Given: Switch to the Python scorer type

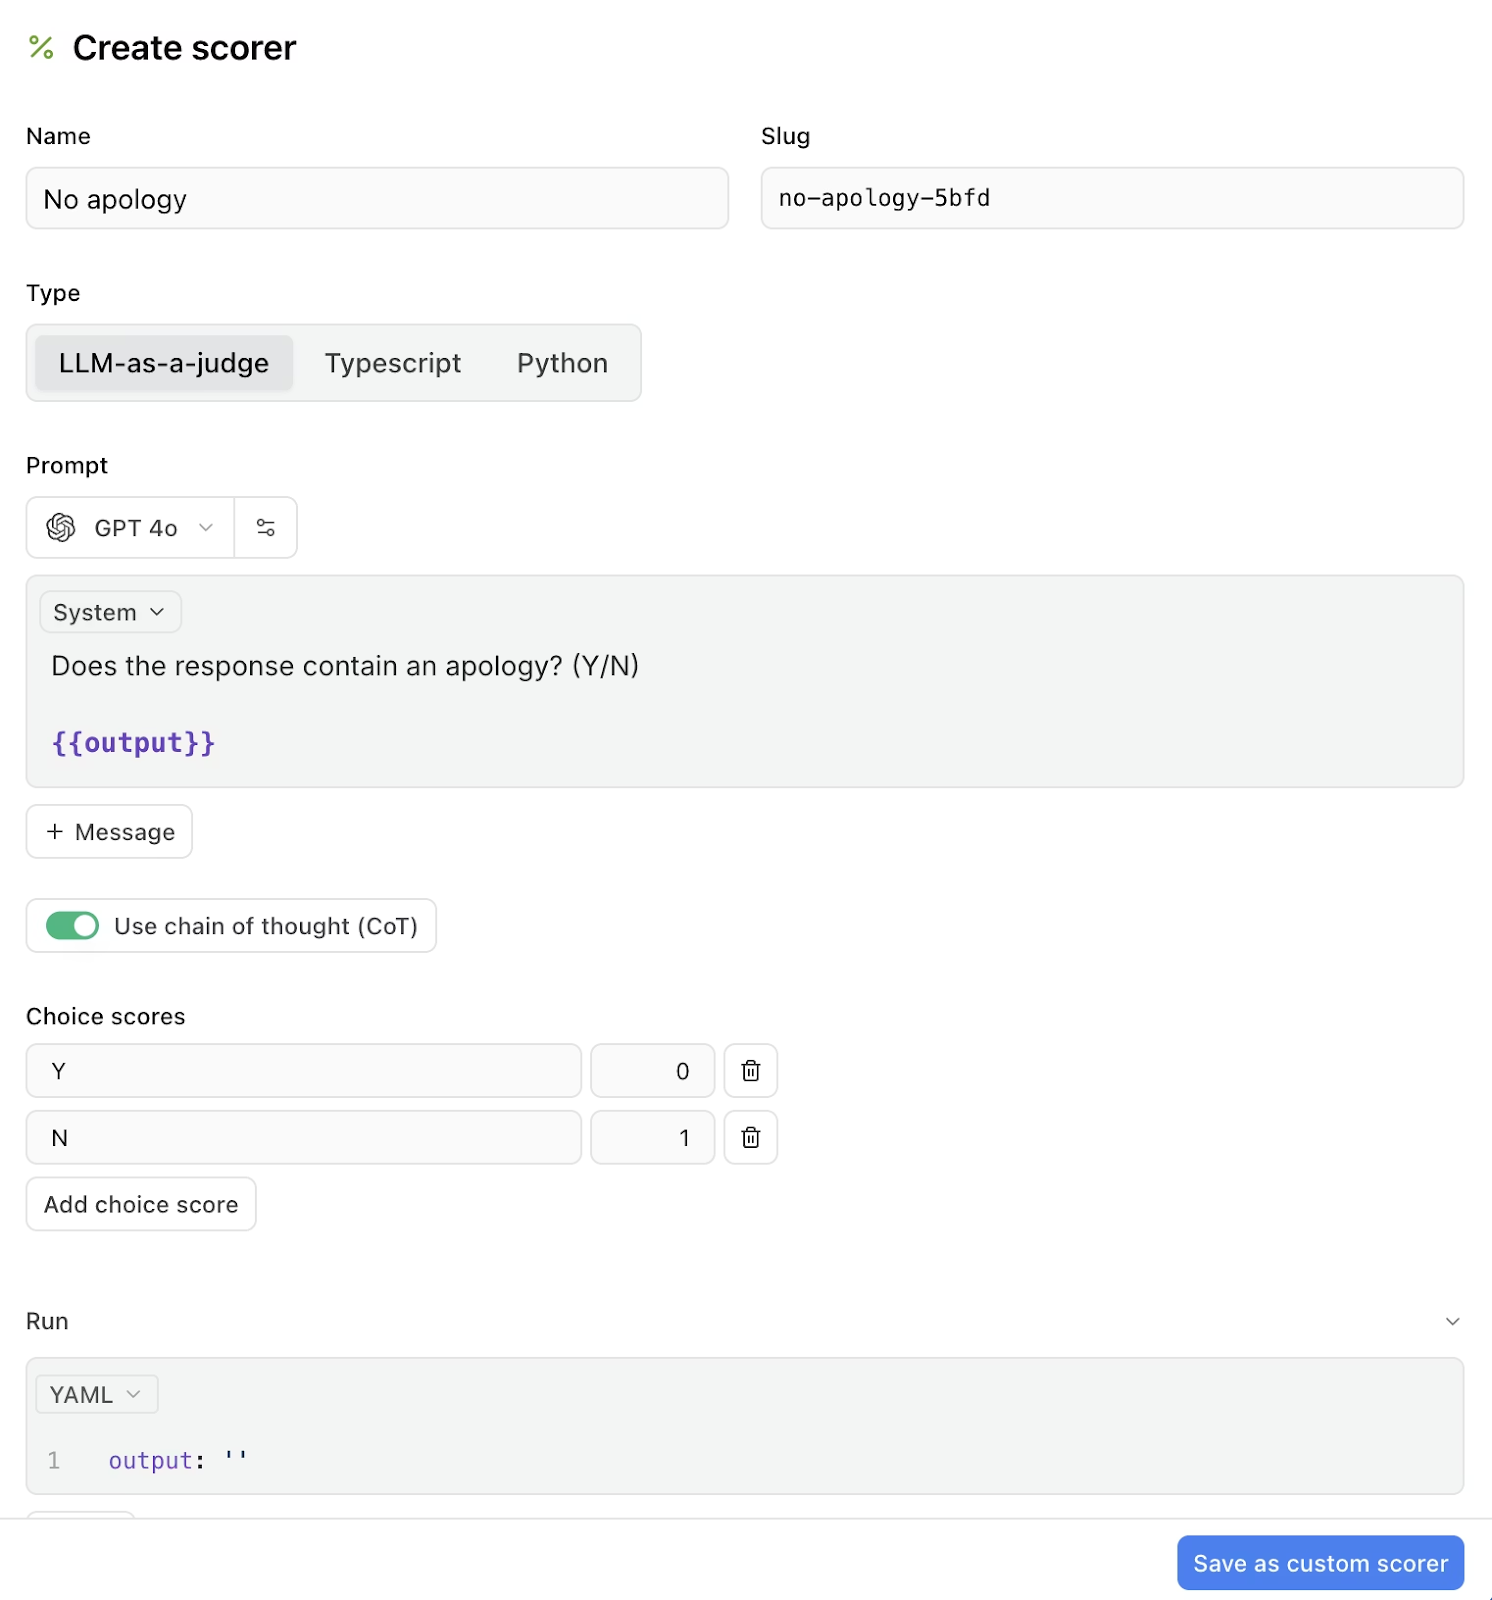Looking at the screenshot, I should [x=561, y=363].
